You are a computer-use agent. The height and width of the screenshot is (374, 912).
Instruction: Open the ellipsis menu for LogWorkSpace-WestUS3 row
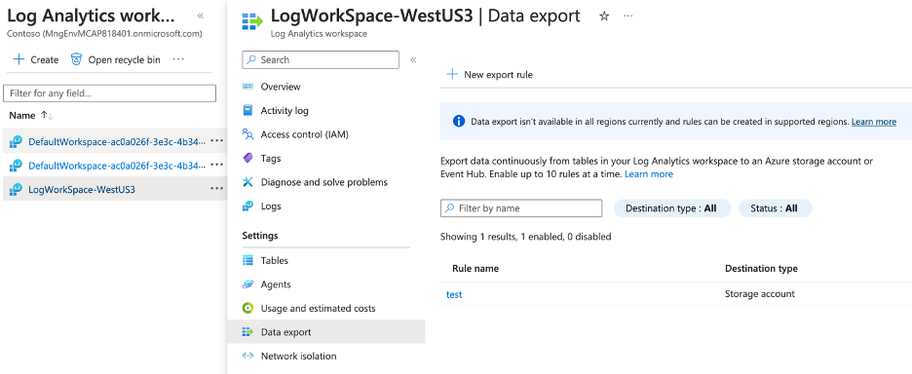click(x=217, y=188)
